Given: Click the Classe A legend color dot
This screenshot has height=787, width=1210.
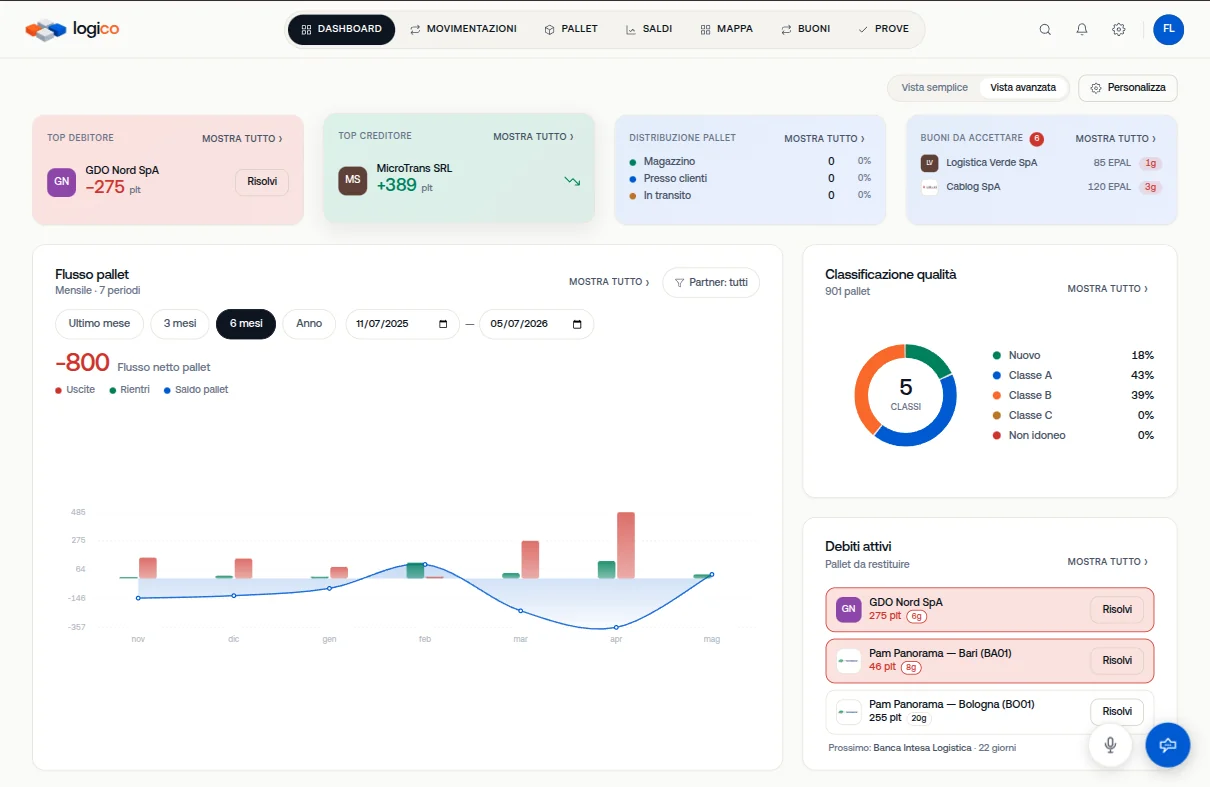Looking at the screenshot, I should [x=997, y=375].
